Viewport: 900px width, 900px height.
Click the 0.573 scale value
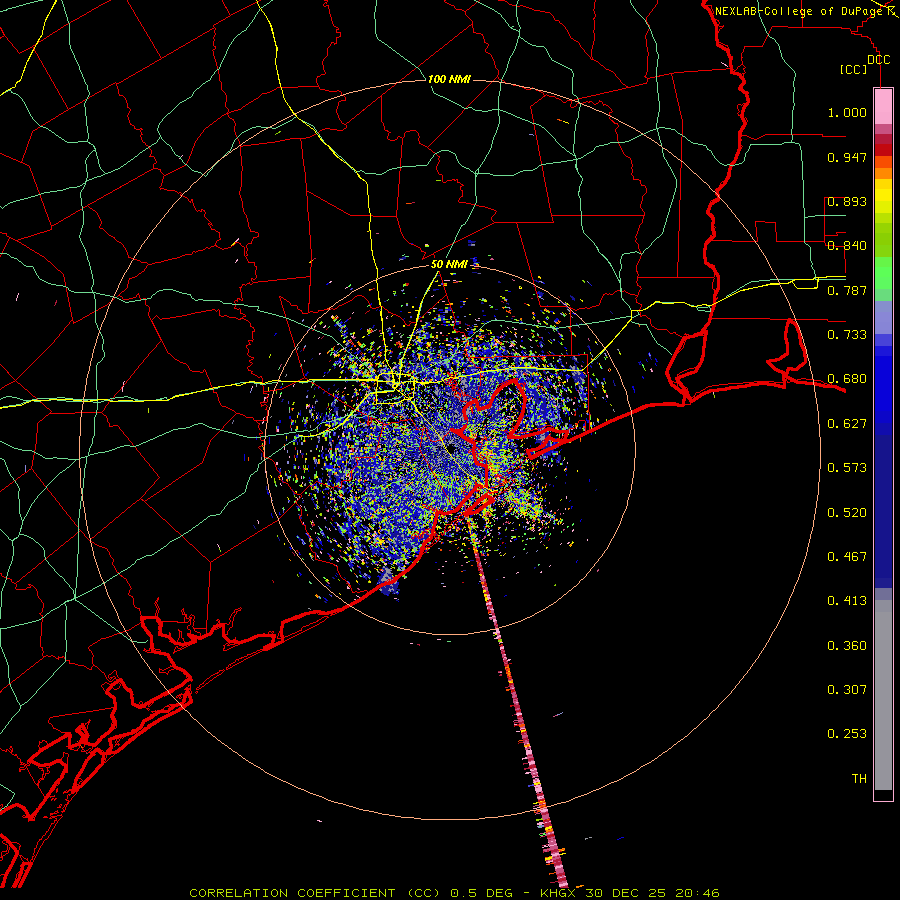point(847,468)
